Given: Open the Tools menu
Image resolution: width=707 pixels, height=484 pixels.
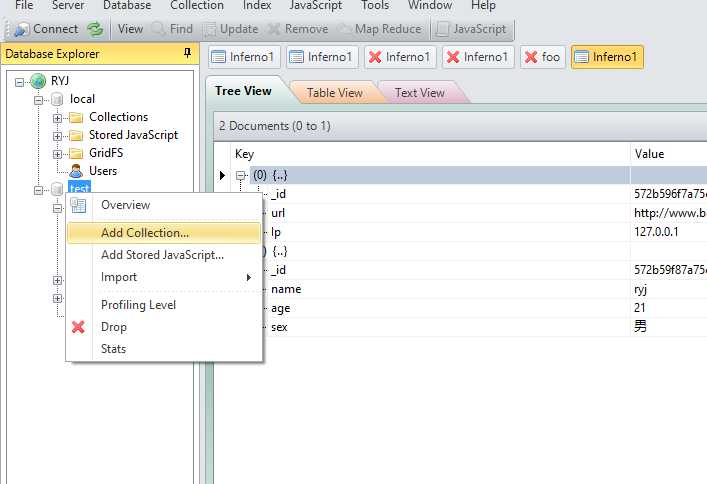Looking at the screenshot, I should [375, 5].
